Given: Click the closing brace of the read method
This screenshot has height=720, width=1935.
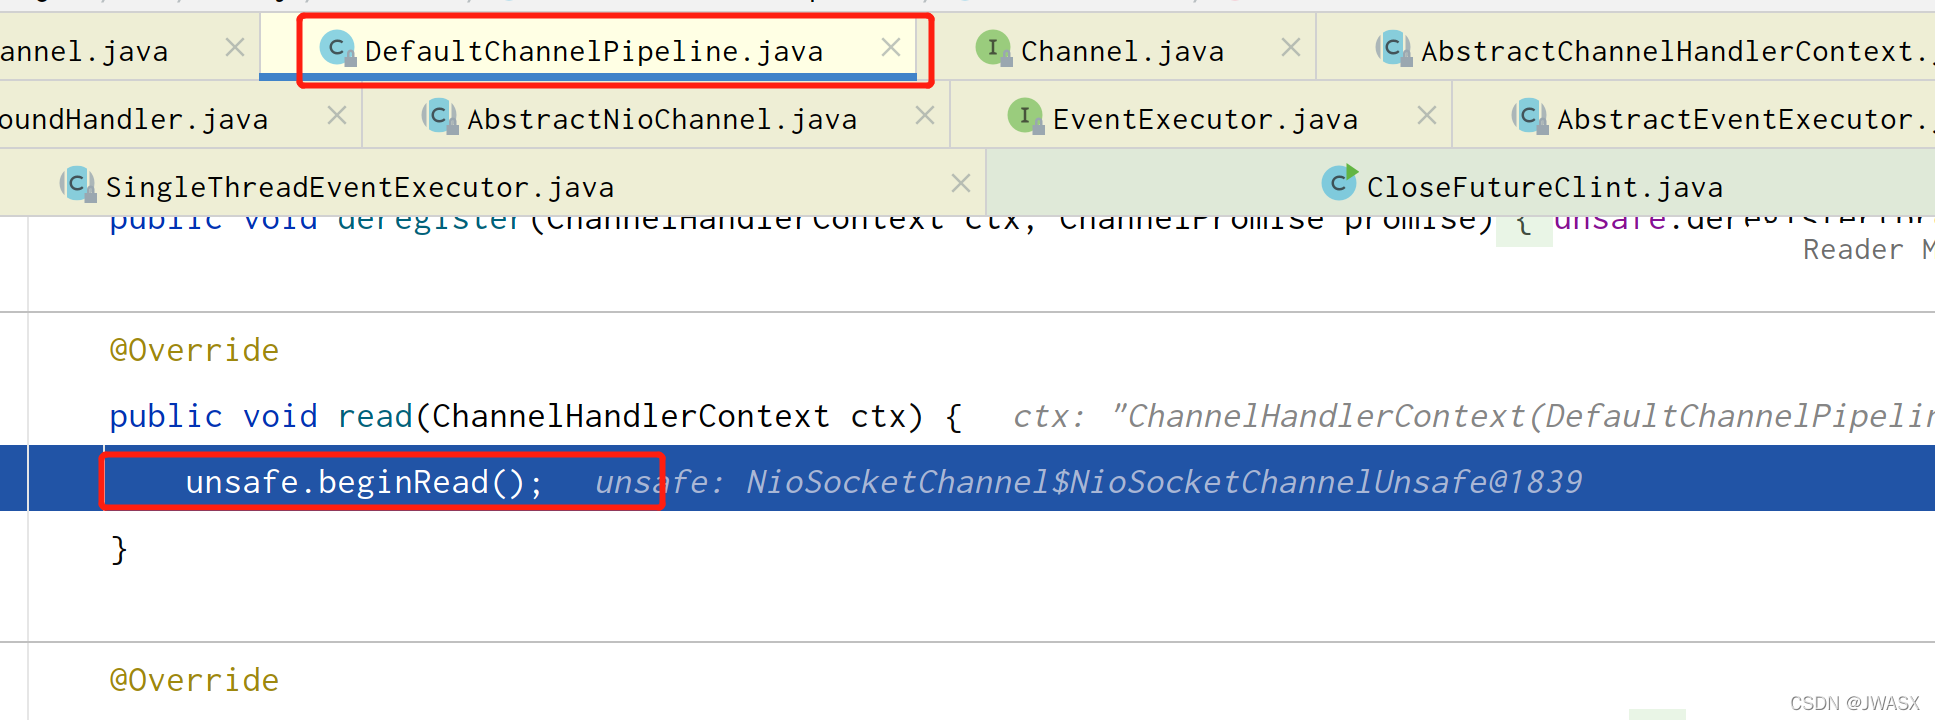Looking at the screenshot, I should (x=119, y=549).
